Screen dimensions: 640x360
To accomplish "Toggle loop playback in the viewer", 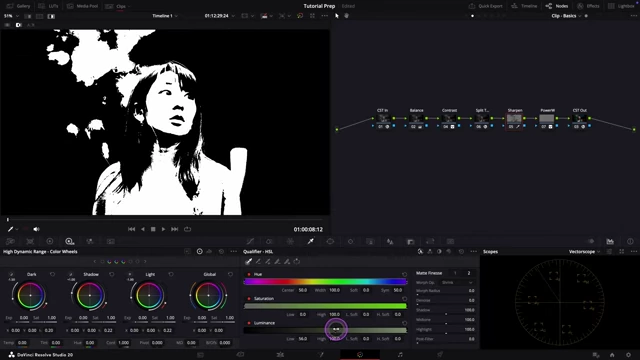I will pyautogui.click(x=187, y=229).
